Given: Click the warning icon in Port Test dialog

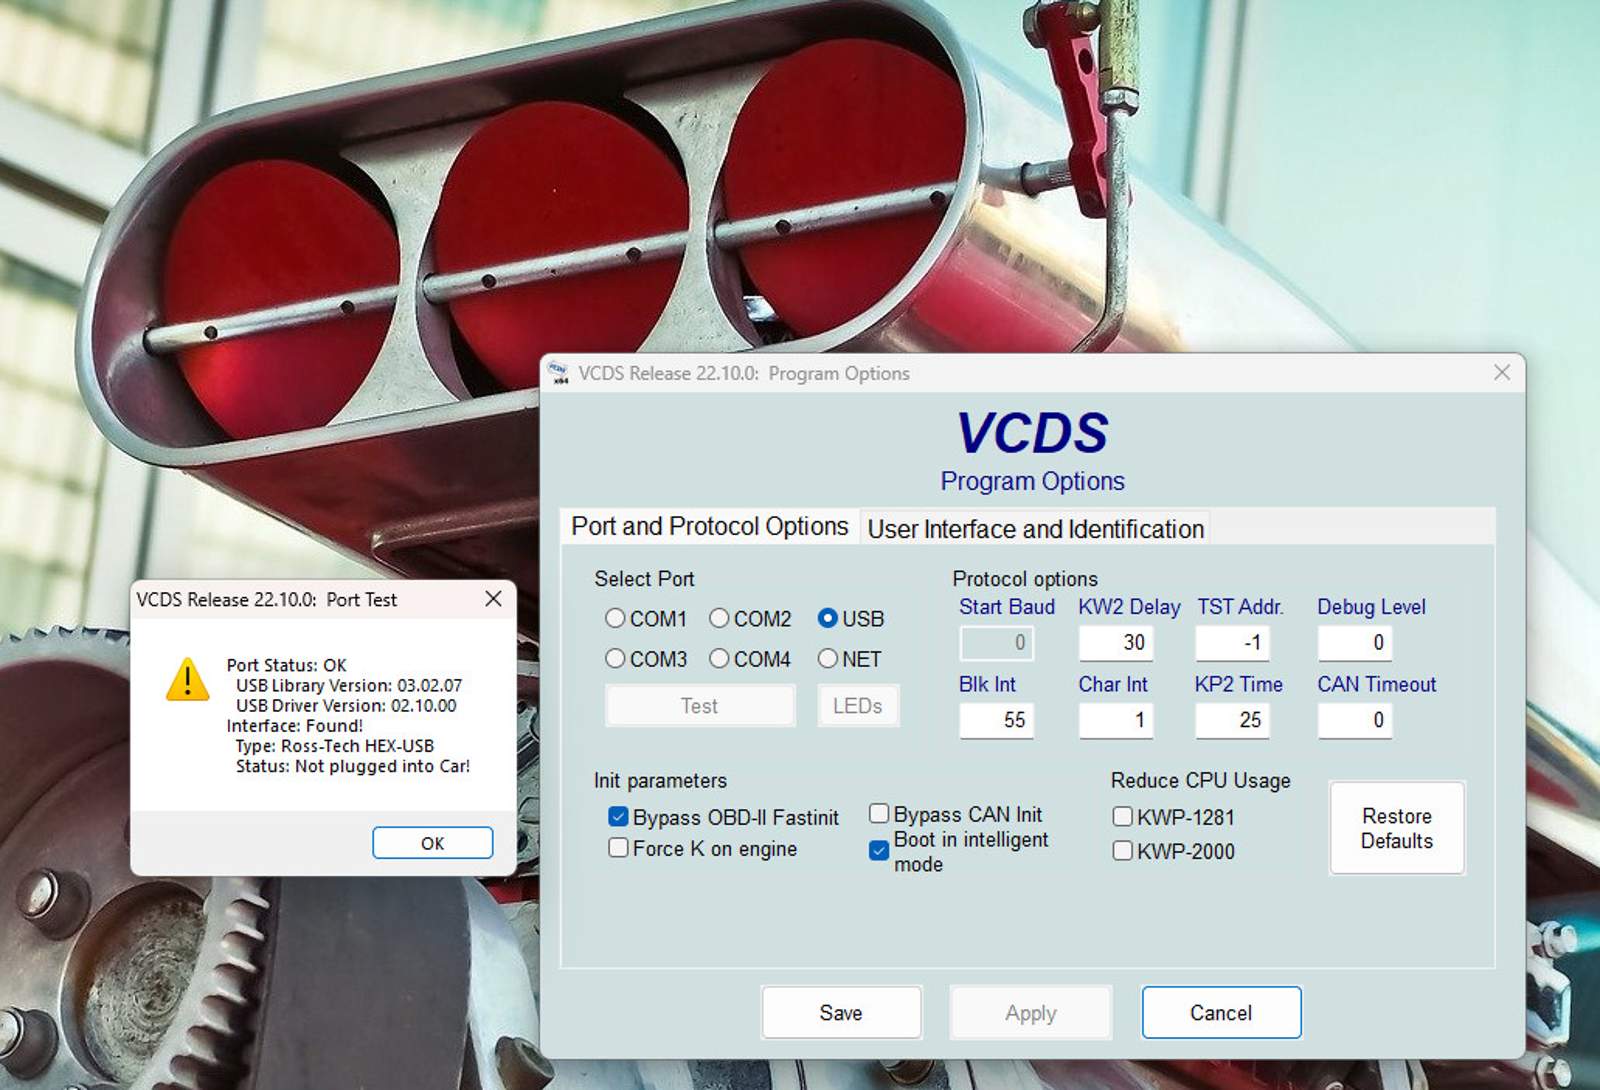Looking at the screenshot, I should click(x=187, y=679).
